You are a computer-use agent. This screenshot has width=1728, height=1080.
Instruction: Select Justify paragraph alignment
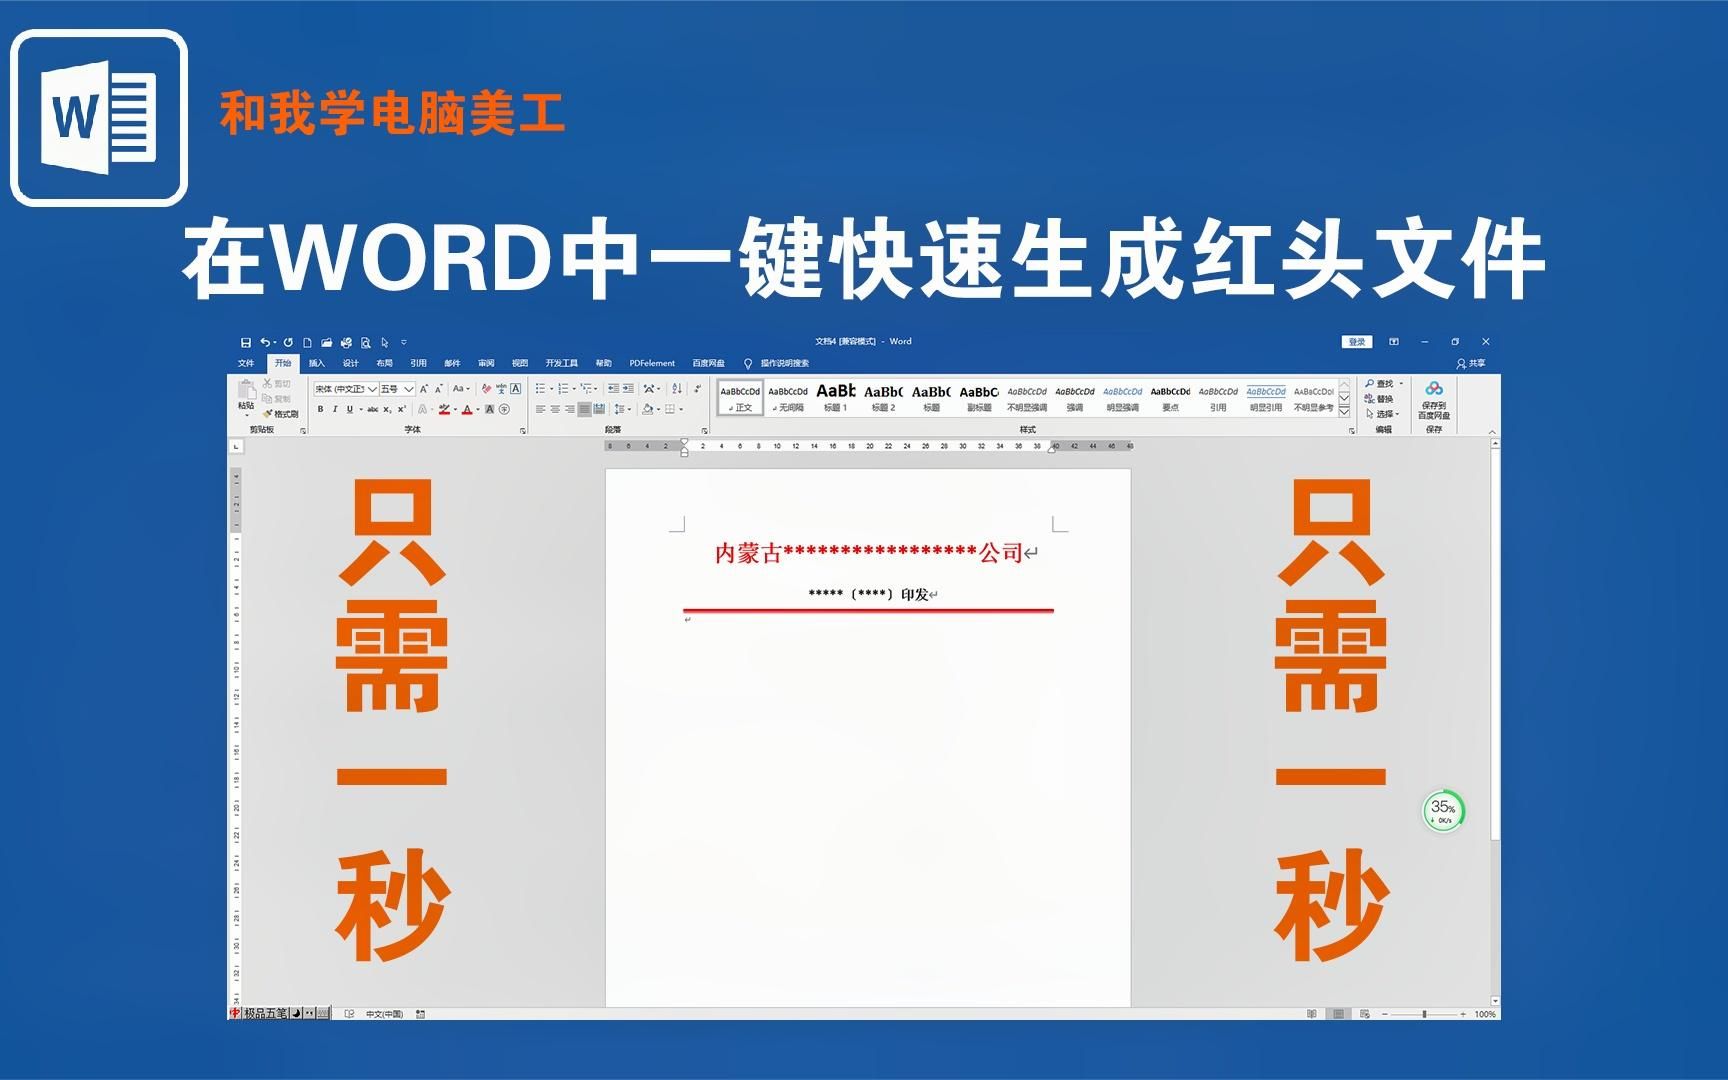[x=584, y=409]
